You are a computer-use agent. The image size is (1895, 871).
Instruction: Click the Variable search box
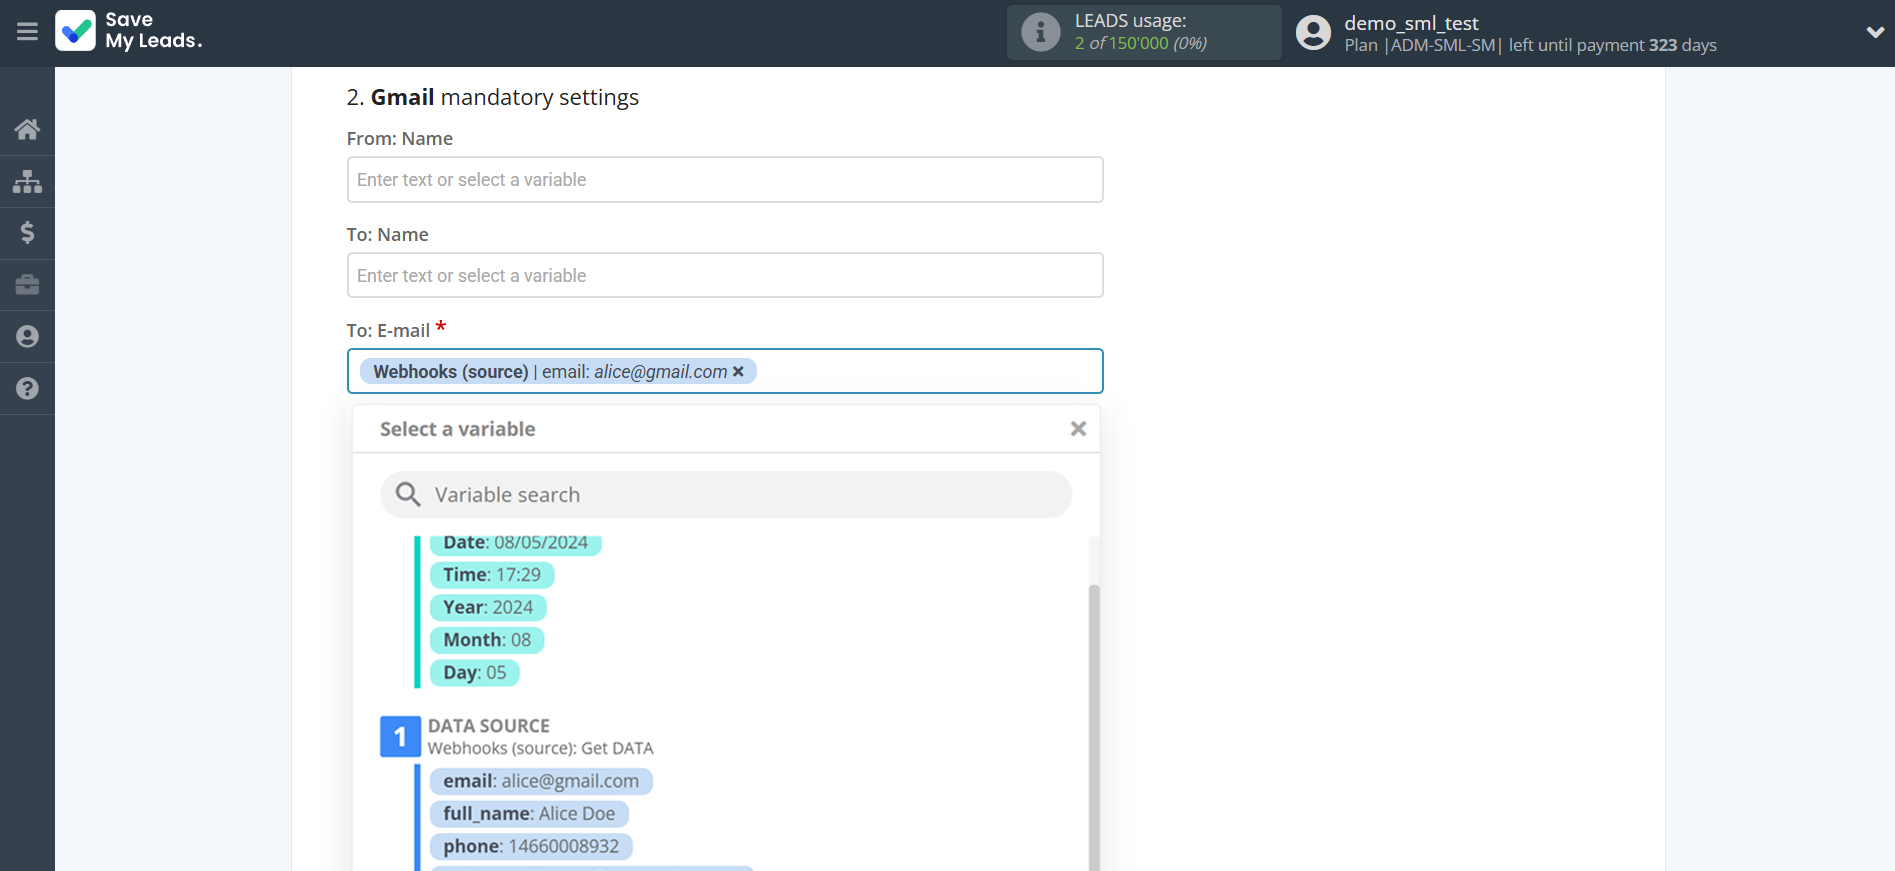726,494
